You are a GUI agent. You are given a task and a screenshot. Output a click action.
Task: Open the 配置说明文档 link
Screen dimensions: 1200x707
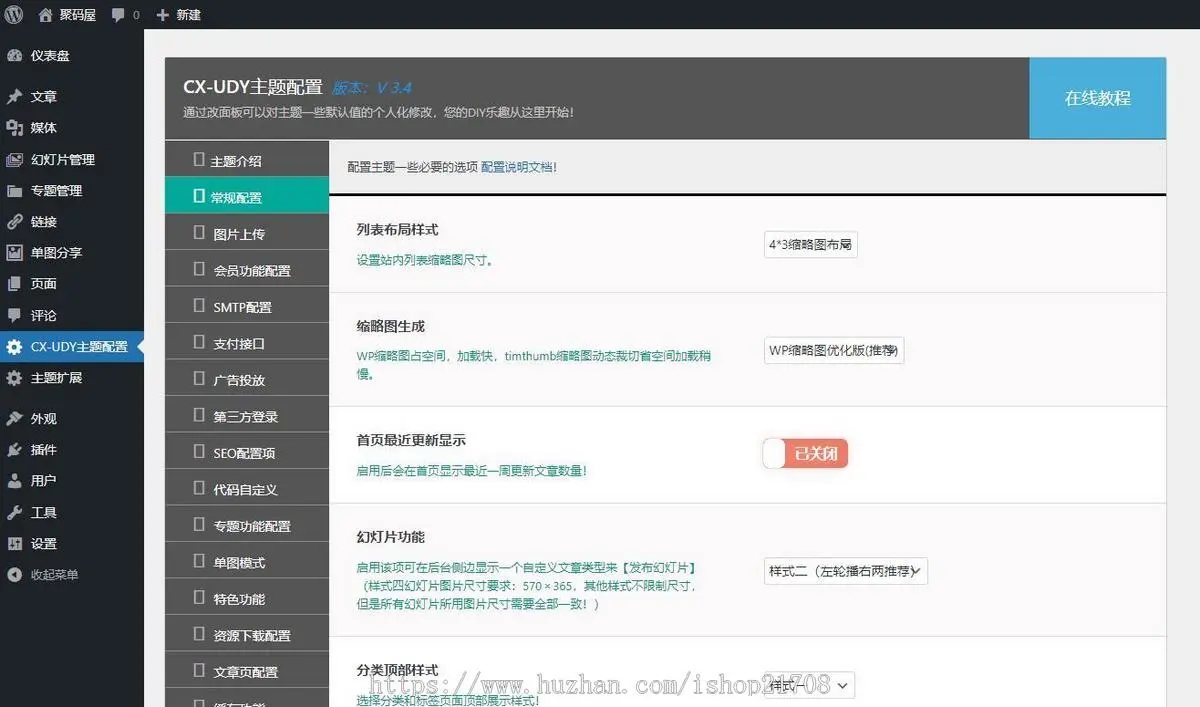coord(519,167)
